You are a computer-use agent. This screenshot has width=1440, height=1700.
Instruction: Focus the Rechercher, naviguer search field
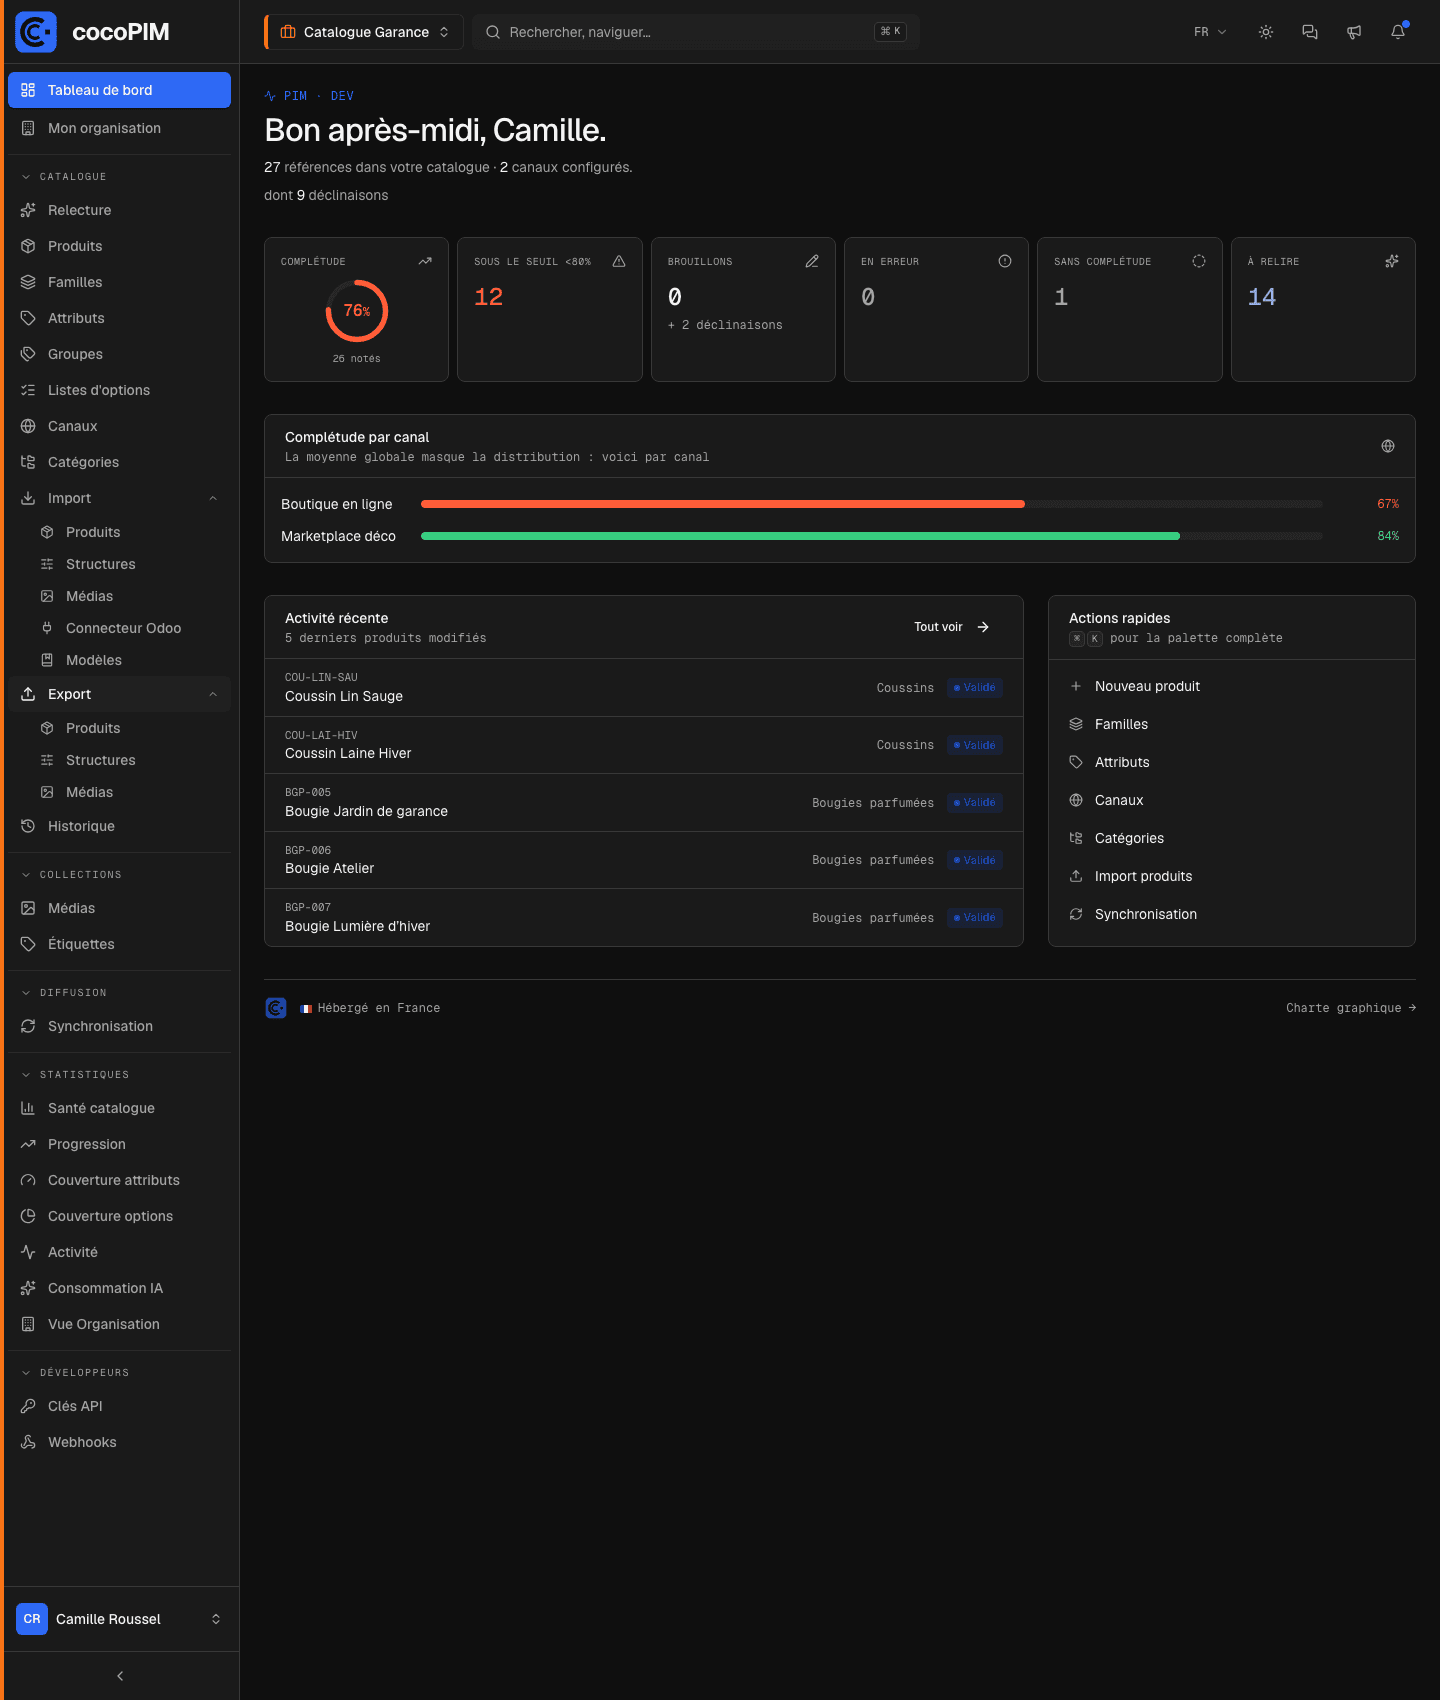point(695,32)
